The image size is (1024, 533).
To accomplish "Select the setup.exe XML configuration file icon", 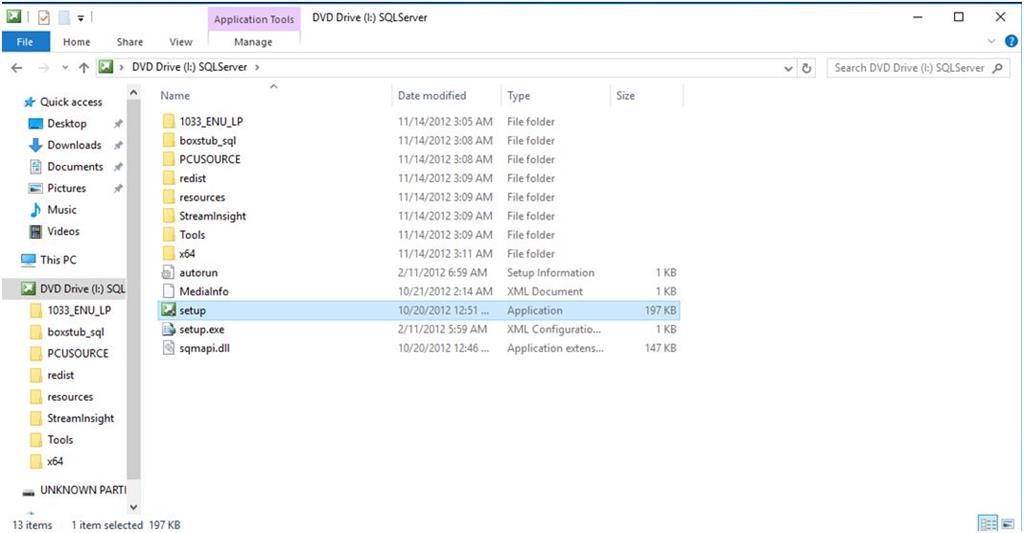I will [x=168, y=329].
